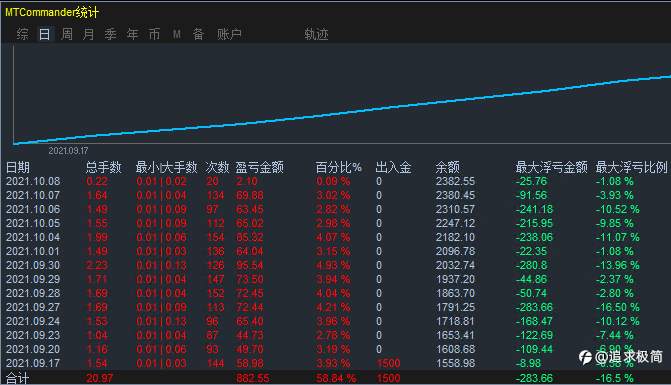
Task: Click the 百分比% column header
Action: pyautogui.click(x=339, y=167)
